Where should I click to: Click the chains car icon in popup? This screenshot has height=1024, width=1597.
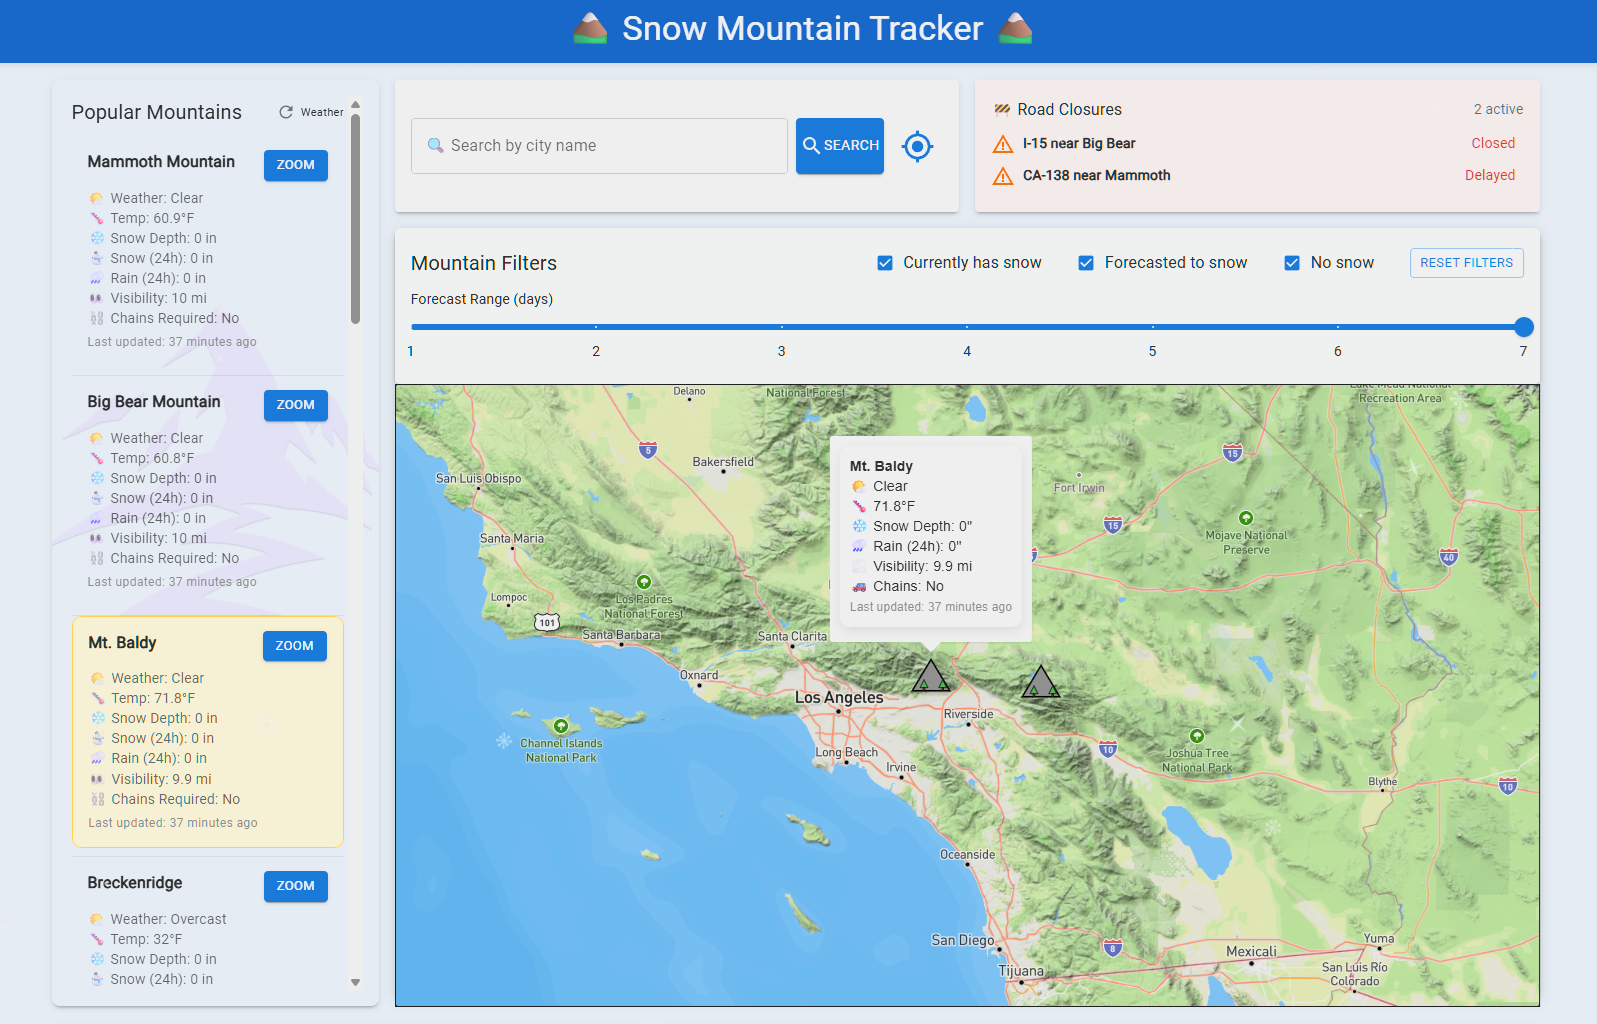859,586
